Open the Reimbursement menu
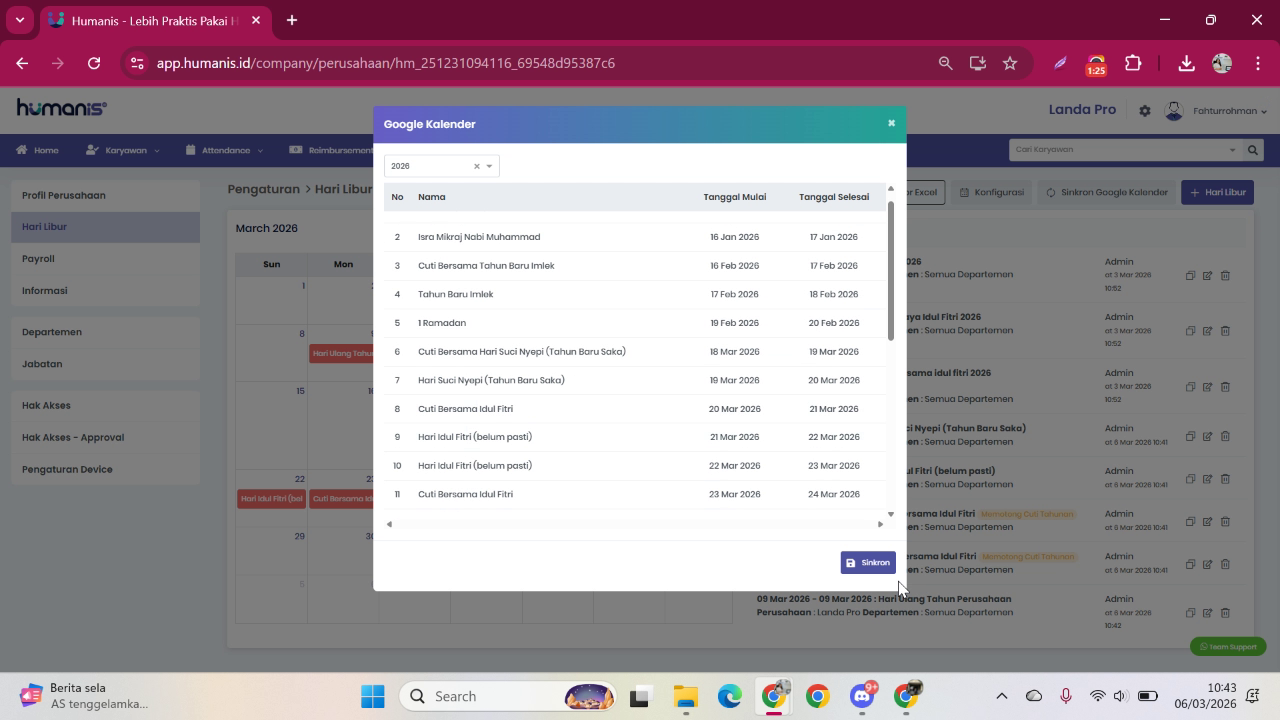The height and width of the screenshot is (720, 1280). pyautogui.click(x=331, y=150)
